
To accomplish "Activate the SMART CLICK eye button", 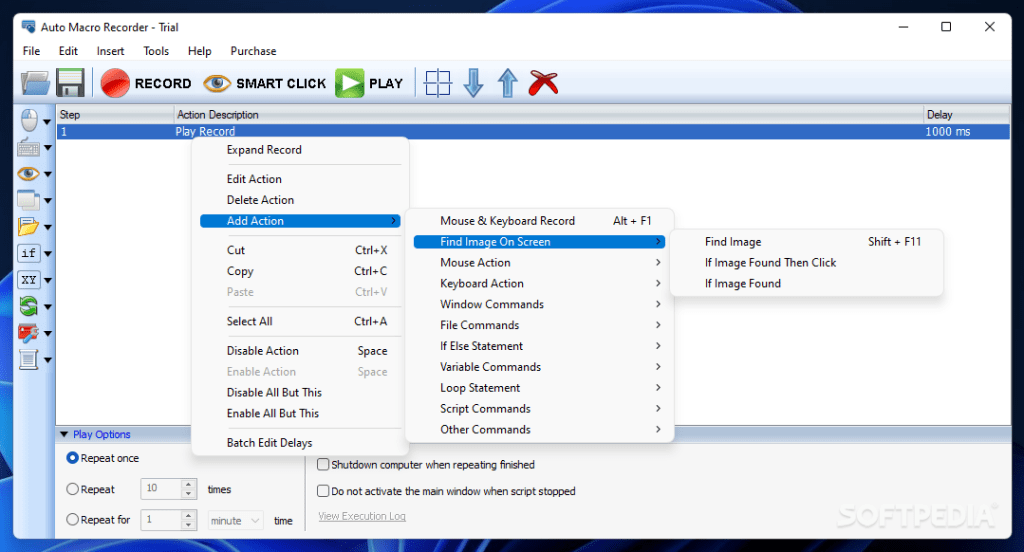I will click(264, 84).
